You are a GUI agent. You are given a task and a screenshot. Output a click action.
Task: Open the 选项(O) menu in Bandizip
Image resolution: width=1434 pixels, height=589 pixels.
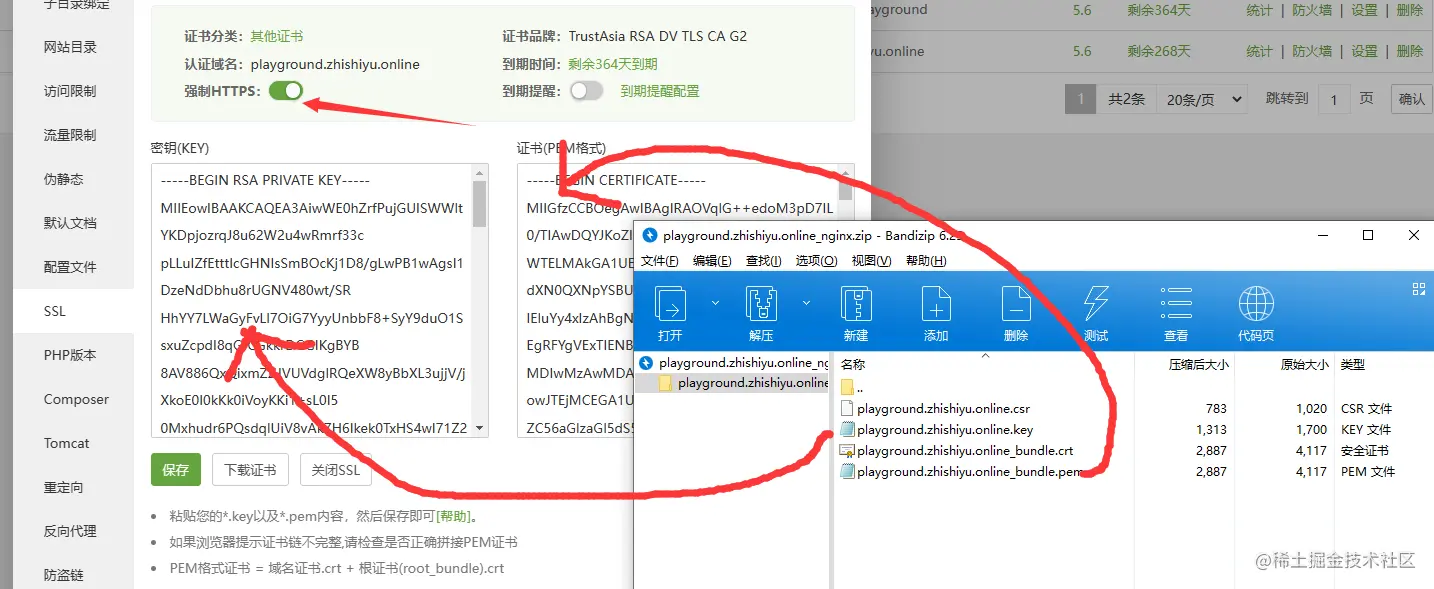click(817, 261)
